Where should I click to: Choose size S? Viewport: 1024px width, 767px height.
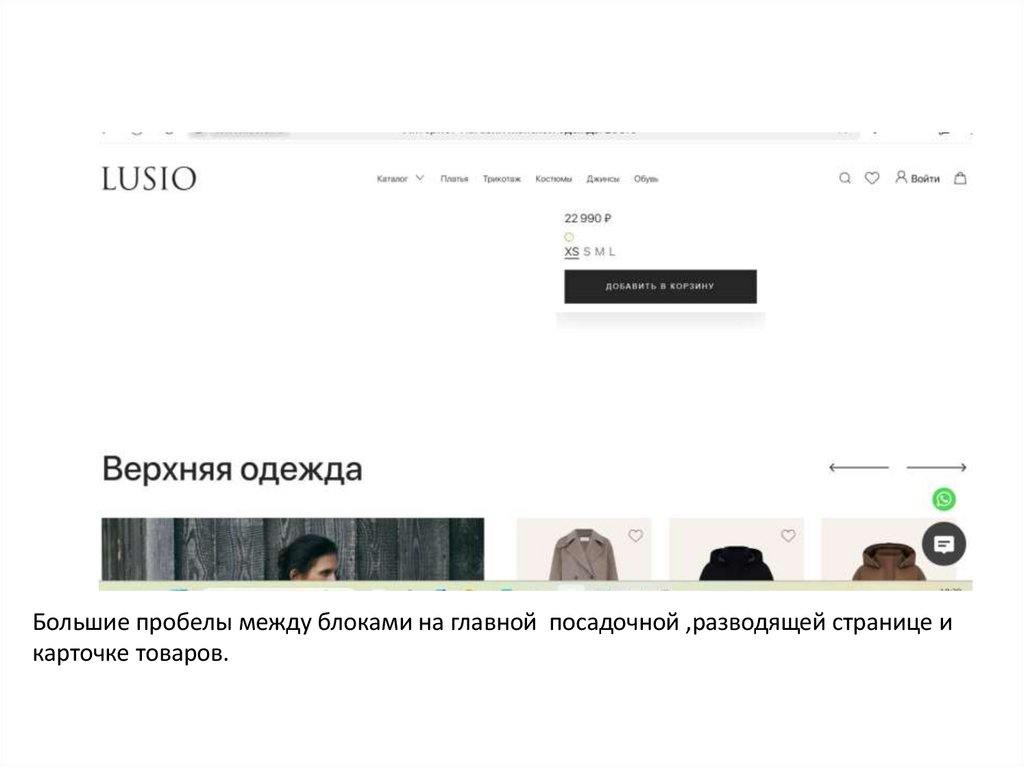[x=586, y=252]
